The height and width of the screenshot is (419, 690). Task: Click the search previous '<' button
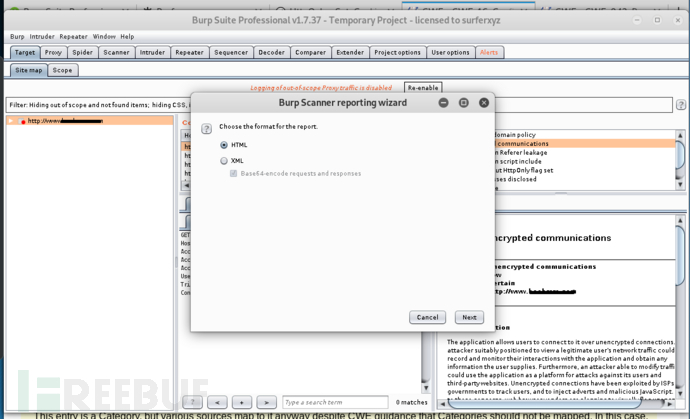(x=217, y=402)
